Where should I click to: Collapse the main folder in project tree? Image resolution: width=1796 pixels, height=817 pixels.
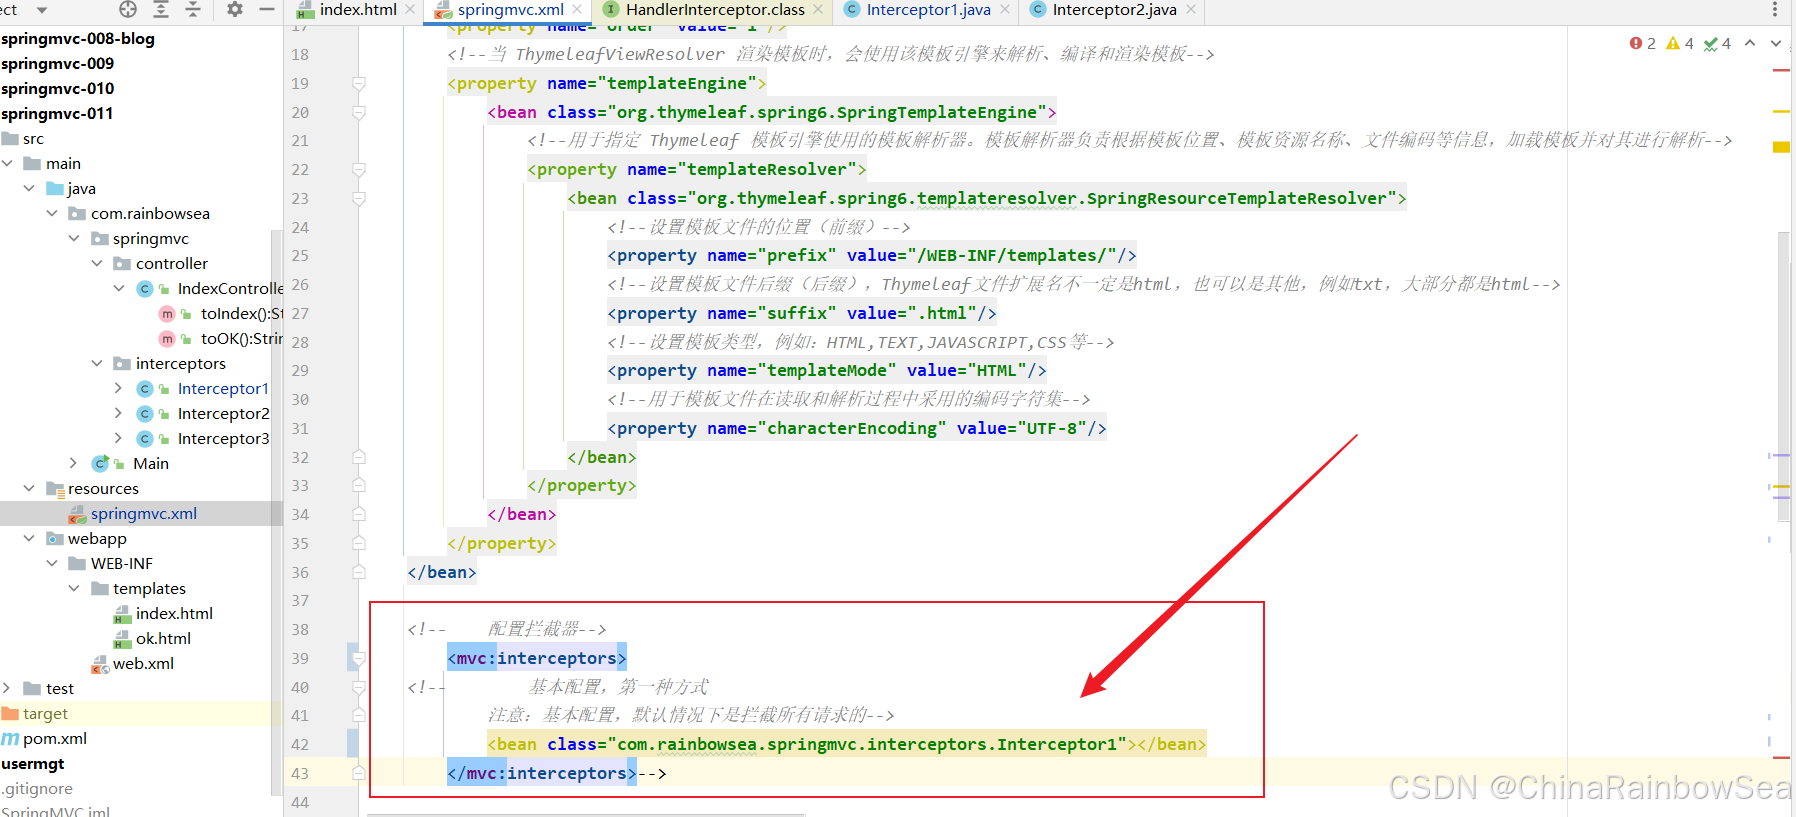pos(8,163)
